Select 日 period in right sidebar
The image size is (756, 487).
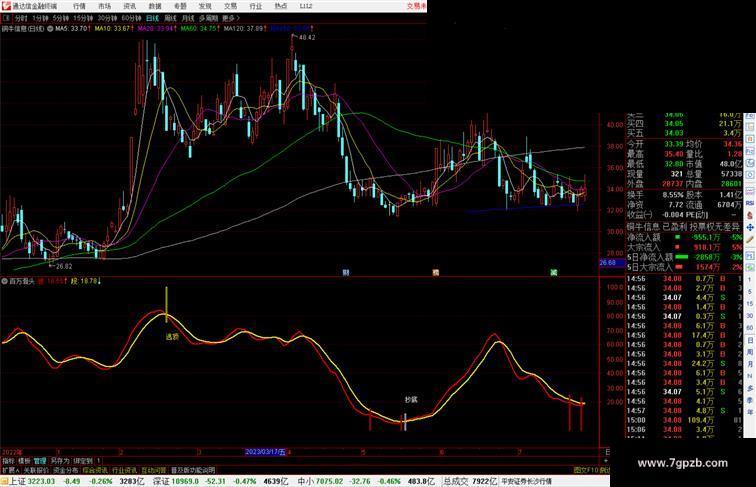[x=750, y=340]
